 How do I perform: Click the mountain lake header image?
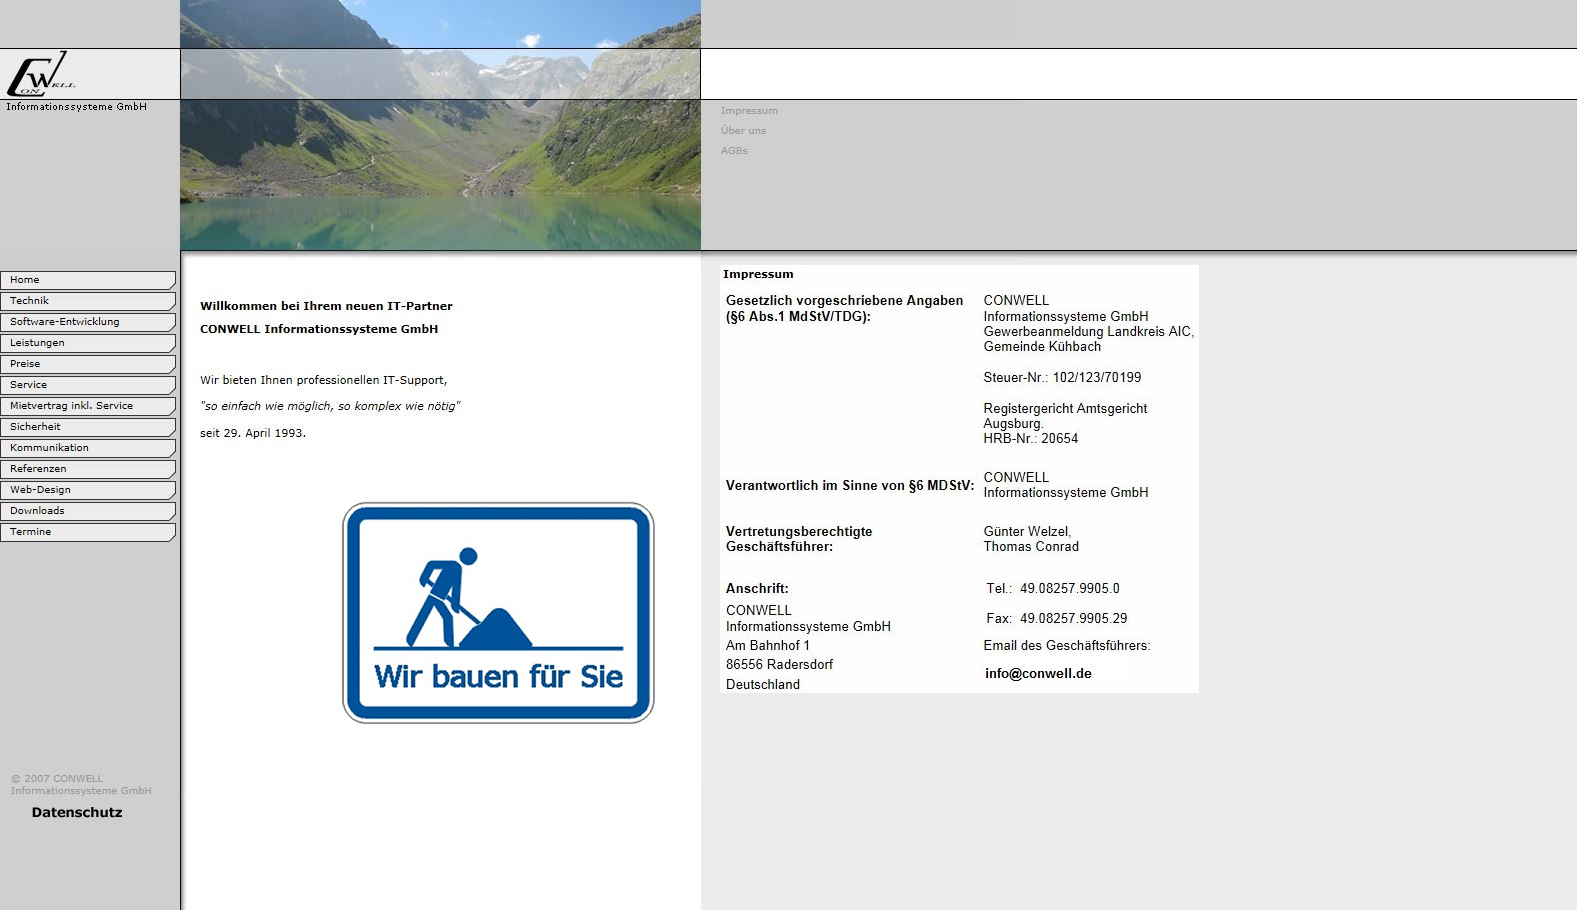point(440,125)
